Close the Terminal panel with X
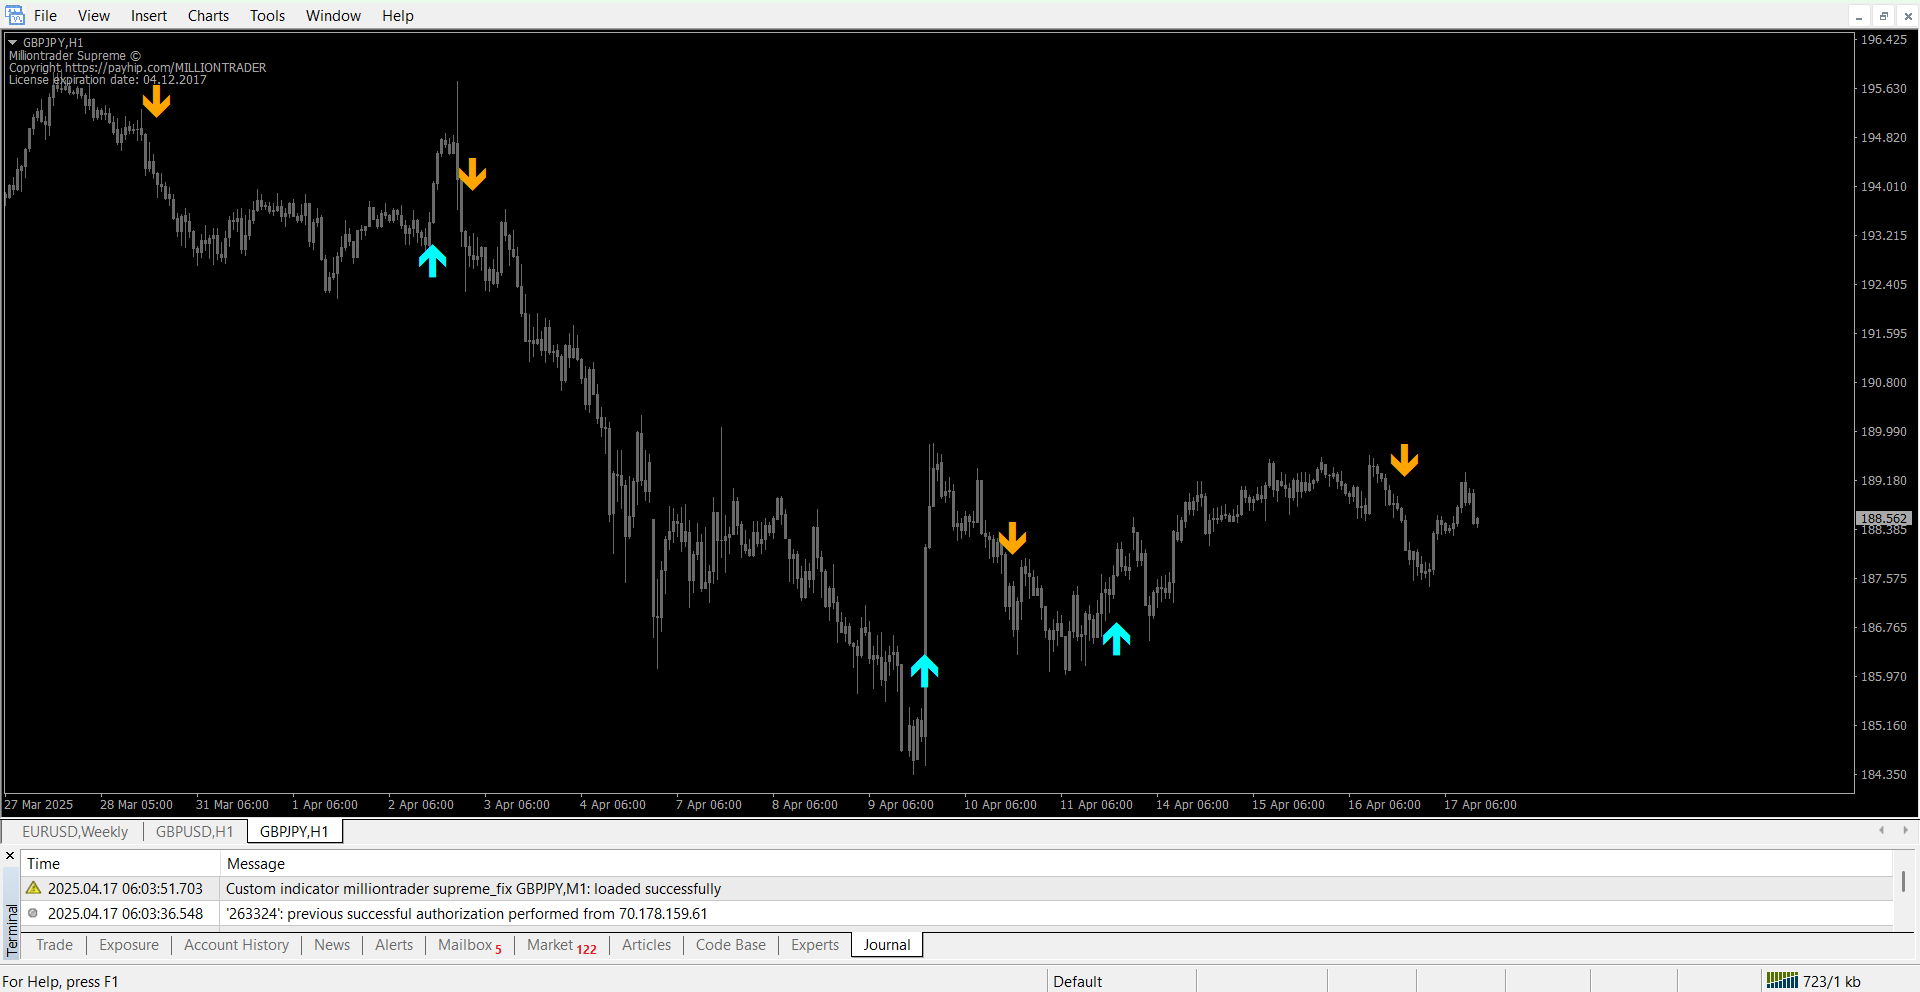The height and width of the screenshot is (992, 1920). click(x=11, y=856)
